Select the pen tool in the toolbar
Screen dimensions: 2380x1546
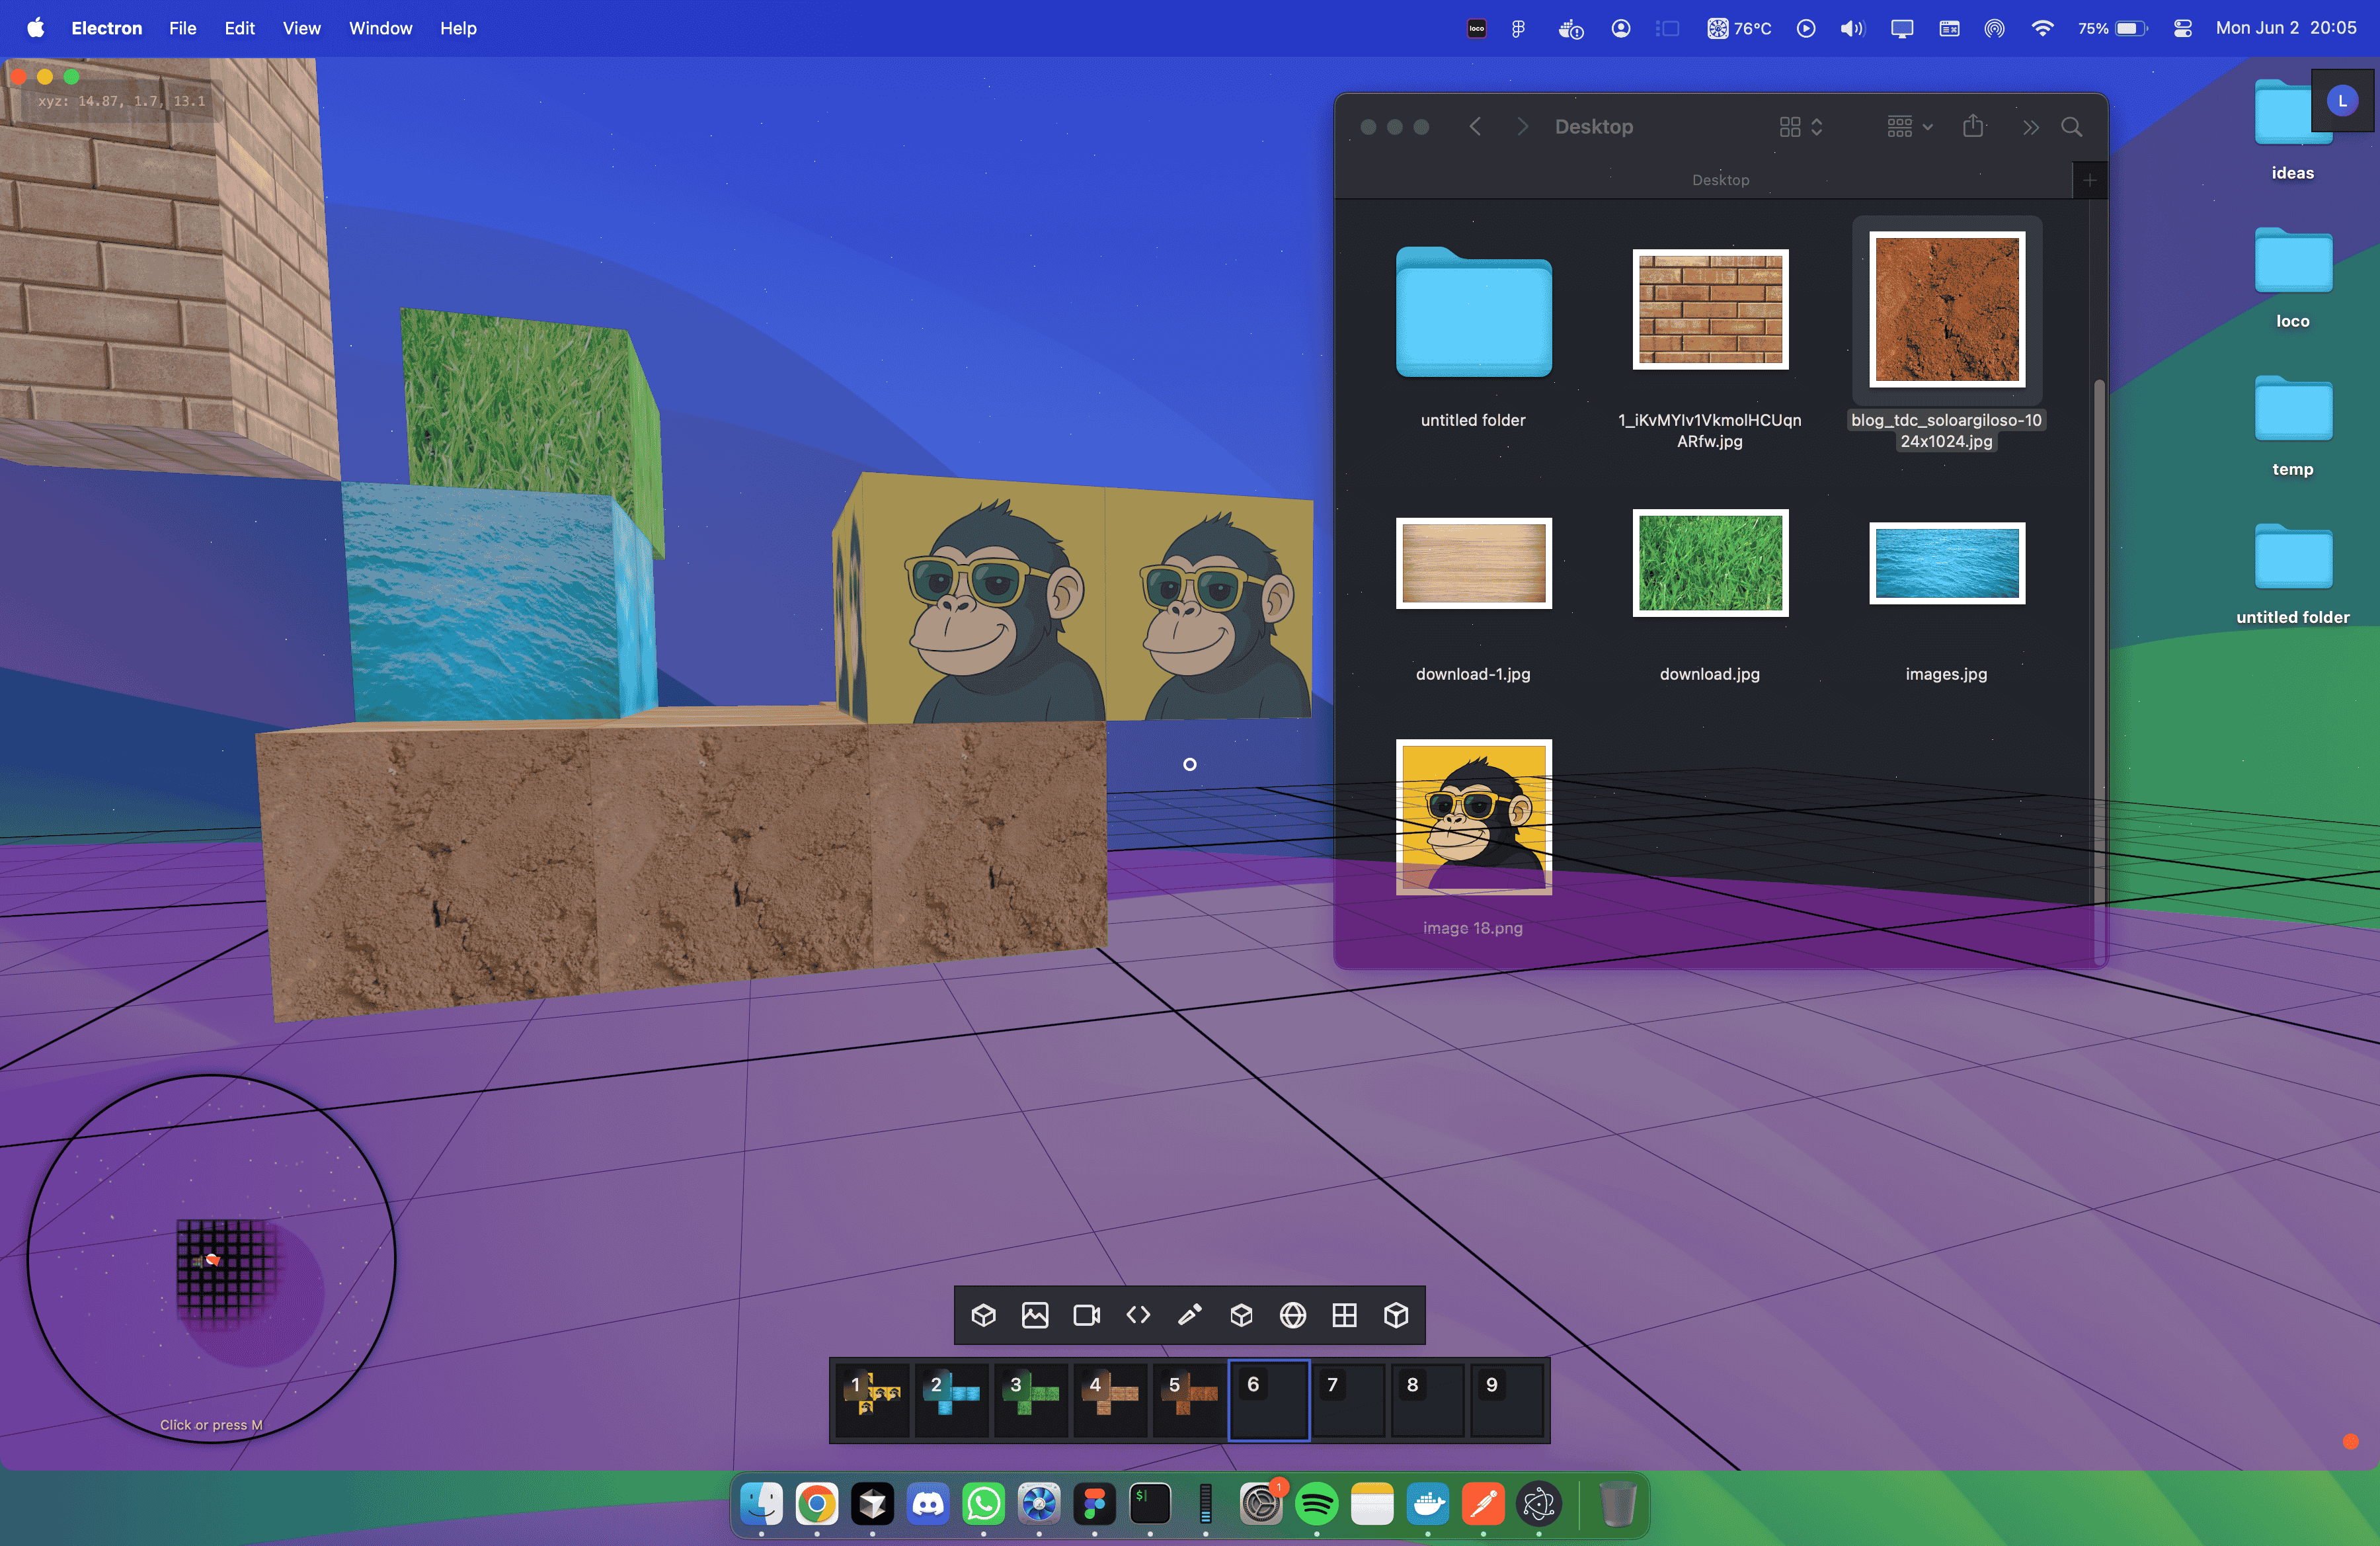[x=1189, y=1315]
